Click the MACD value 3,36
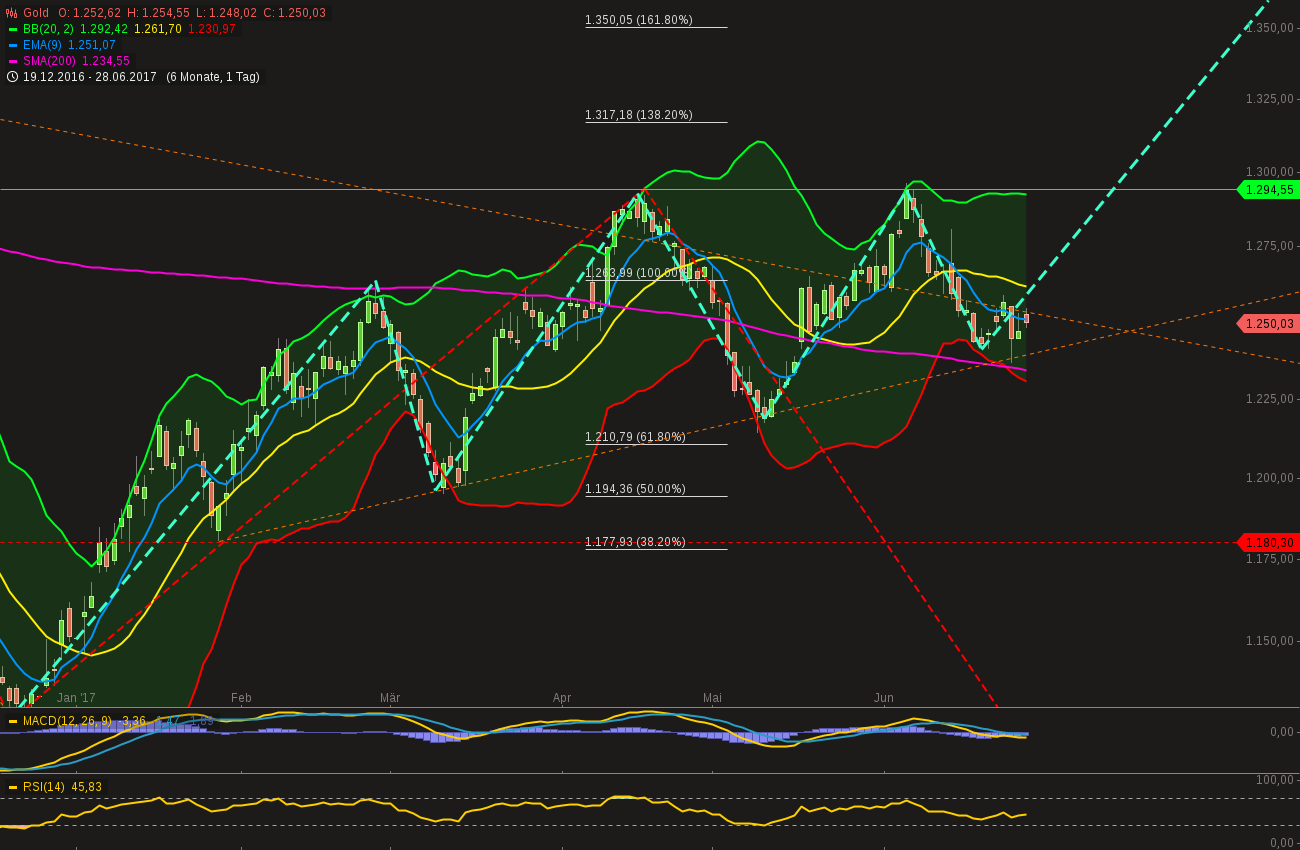This screenshot has width=1300, height=850. [x=134, y=721]
